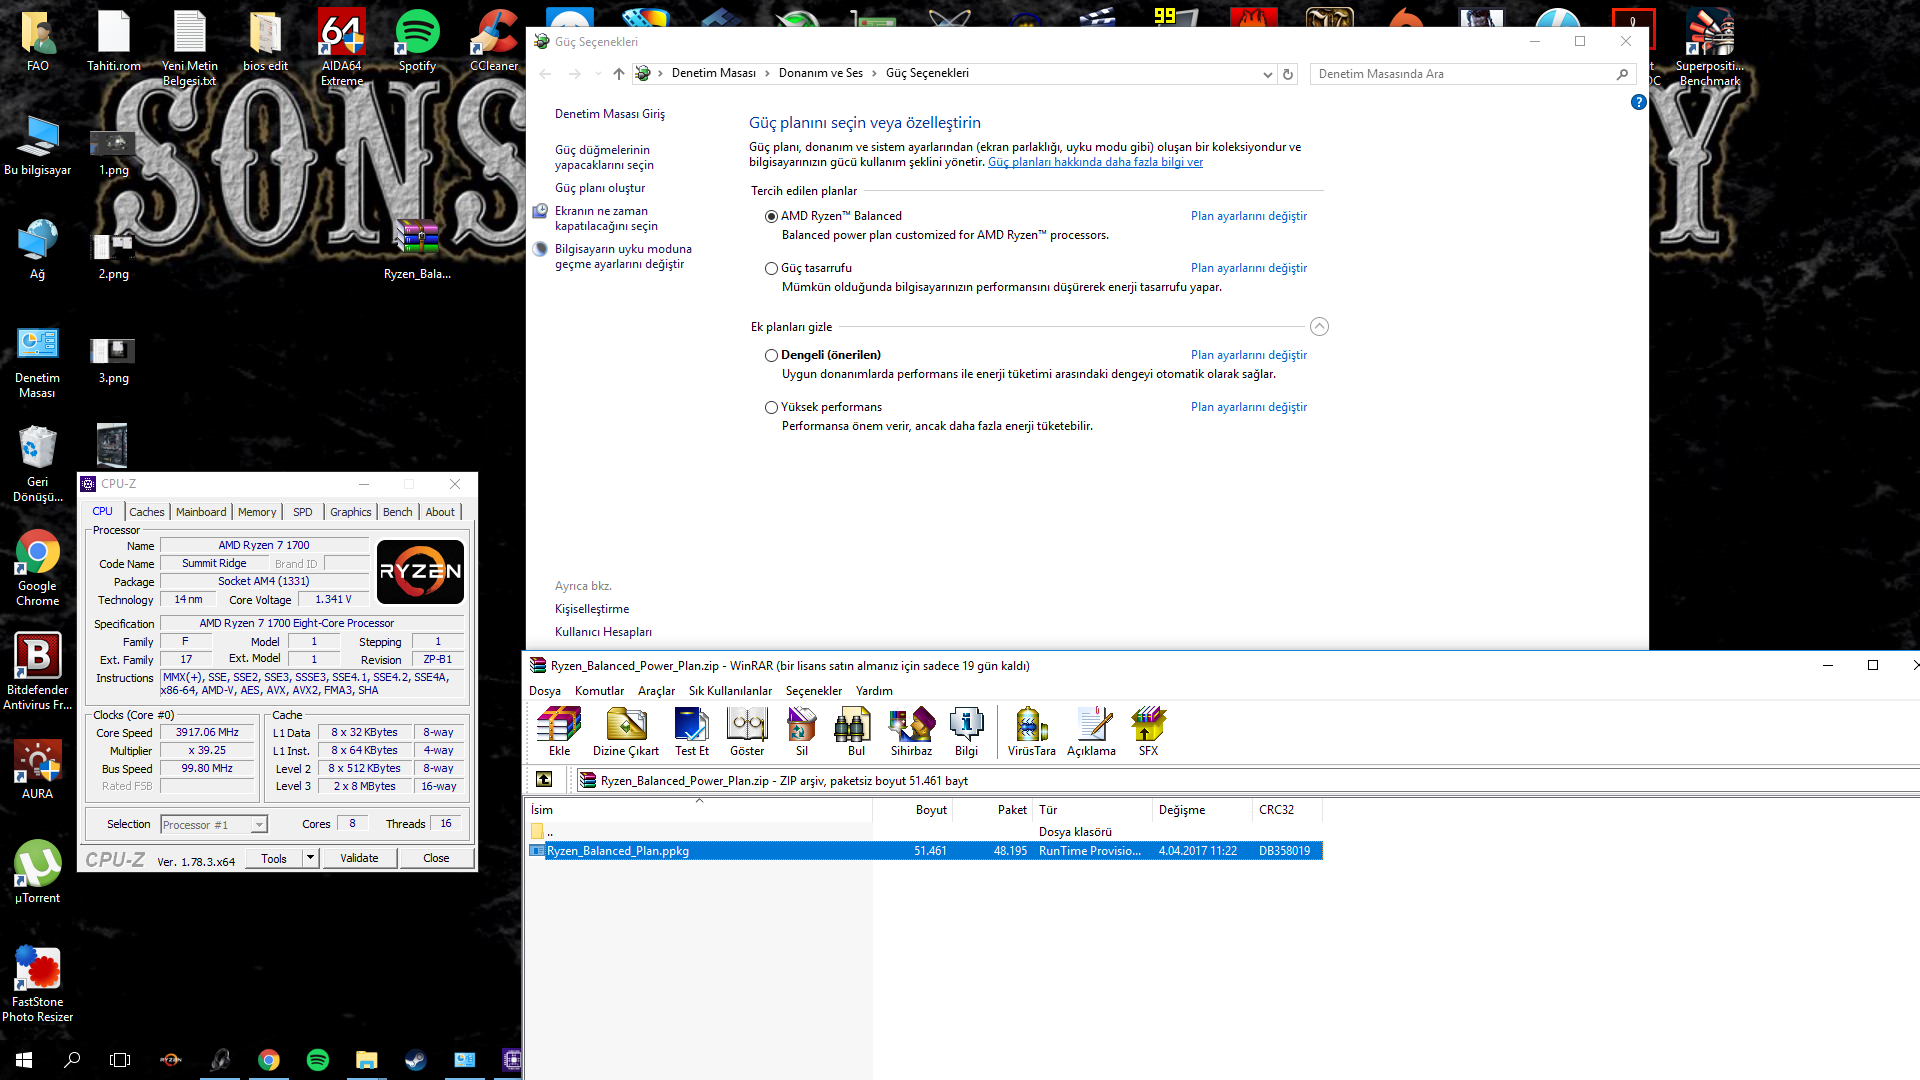Select the Bitdefender Antivirus desktop icon
The width and height of the screenshot is (1920, 1080).
point(38,672)
